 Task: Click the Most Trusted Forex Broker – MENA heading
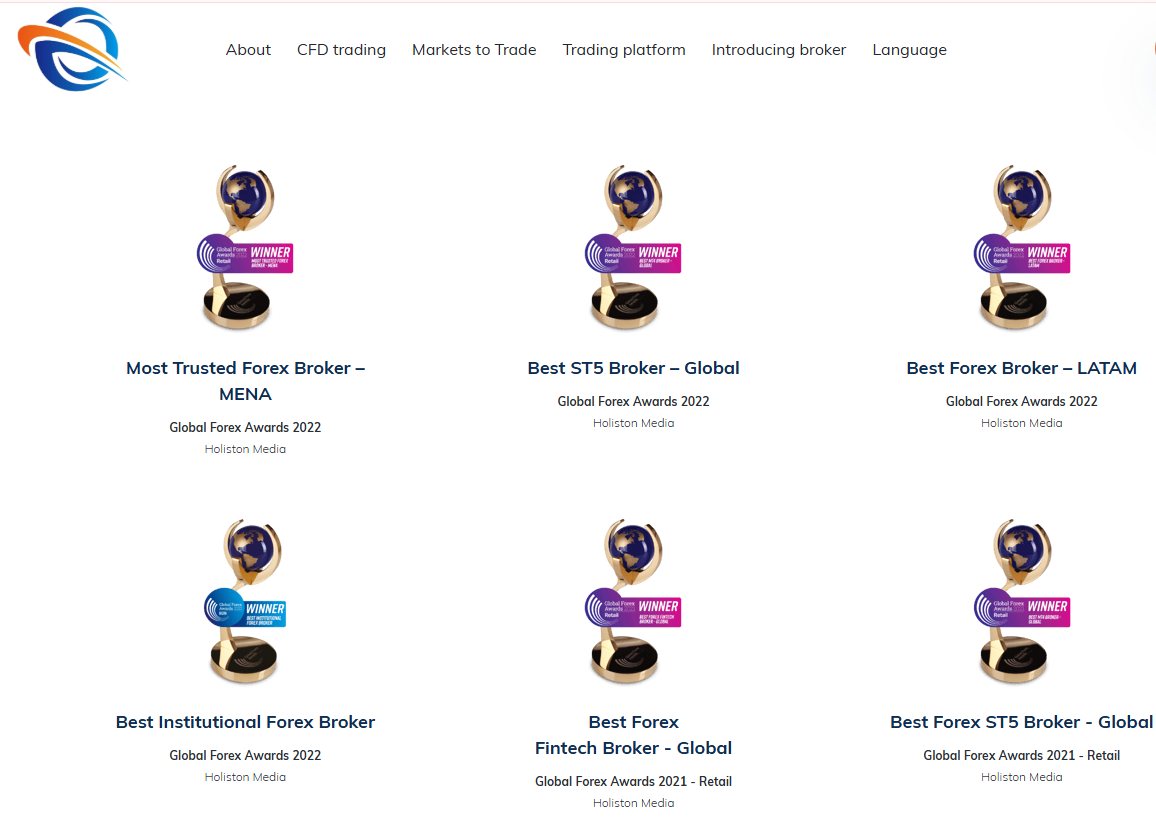[x=245, y=381]
